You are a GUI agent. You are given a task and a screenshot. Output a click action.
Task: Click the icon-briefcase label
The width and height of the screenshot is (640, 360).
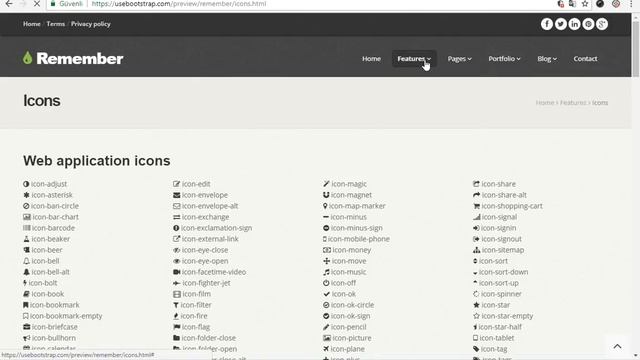(x=54, y=327)
